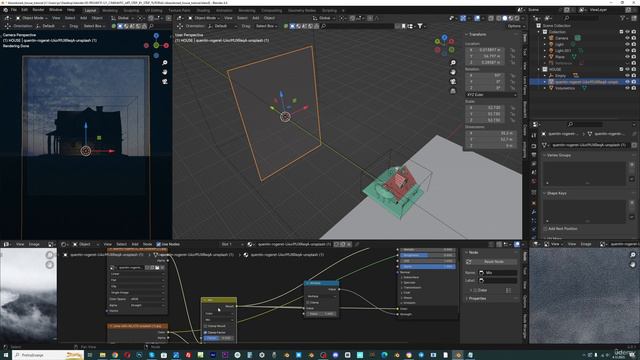
Task: Click the Blender icon in the taskbar
Action: click(458, 355)
